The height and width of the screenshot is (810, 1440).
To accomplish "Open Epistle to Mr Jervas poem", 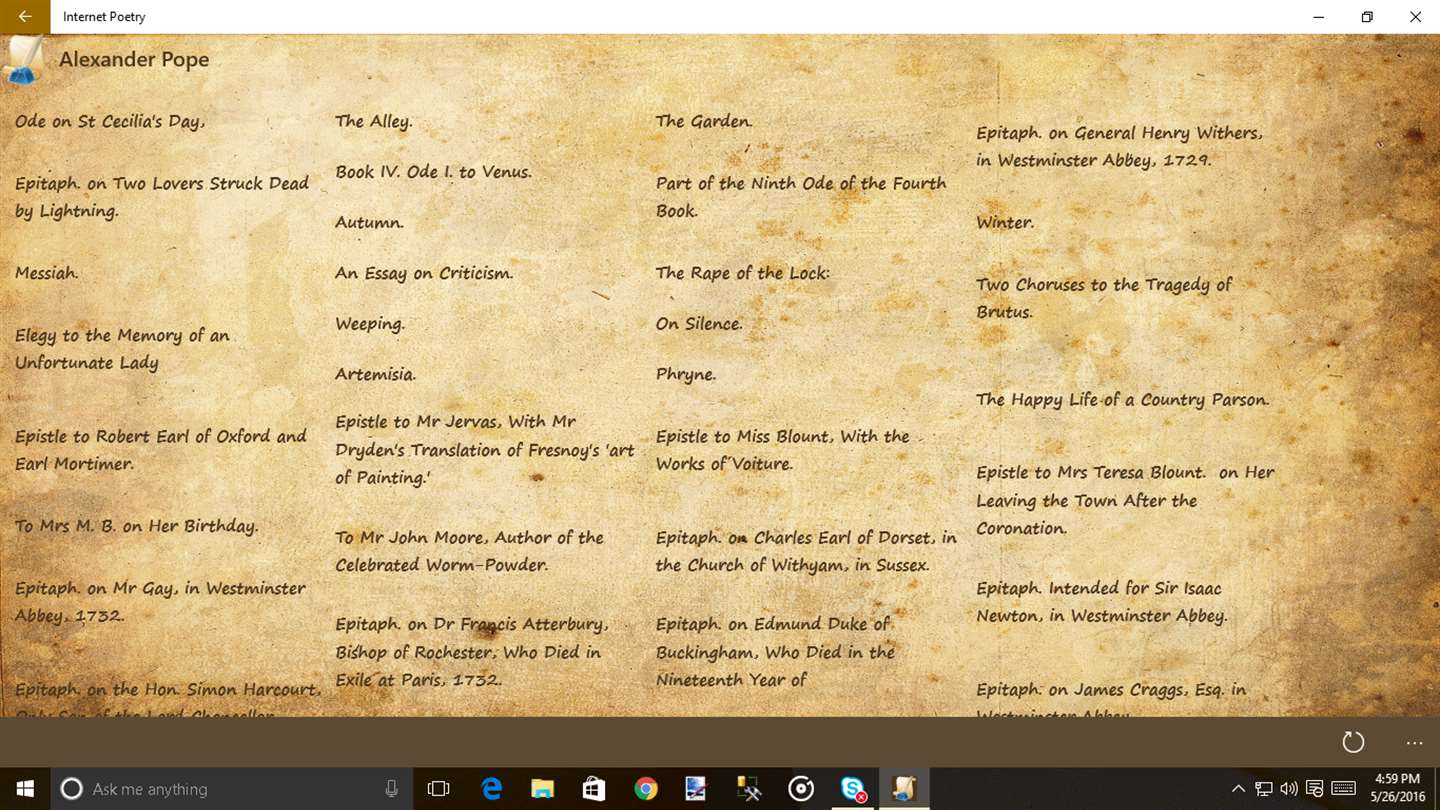I will click(485, 450).
